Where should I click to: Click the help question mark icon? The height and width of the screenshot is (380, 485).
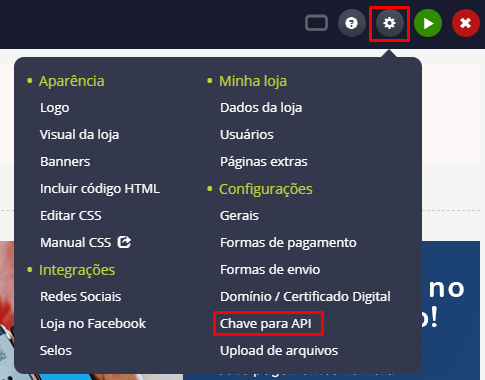(x=351, y=23)
